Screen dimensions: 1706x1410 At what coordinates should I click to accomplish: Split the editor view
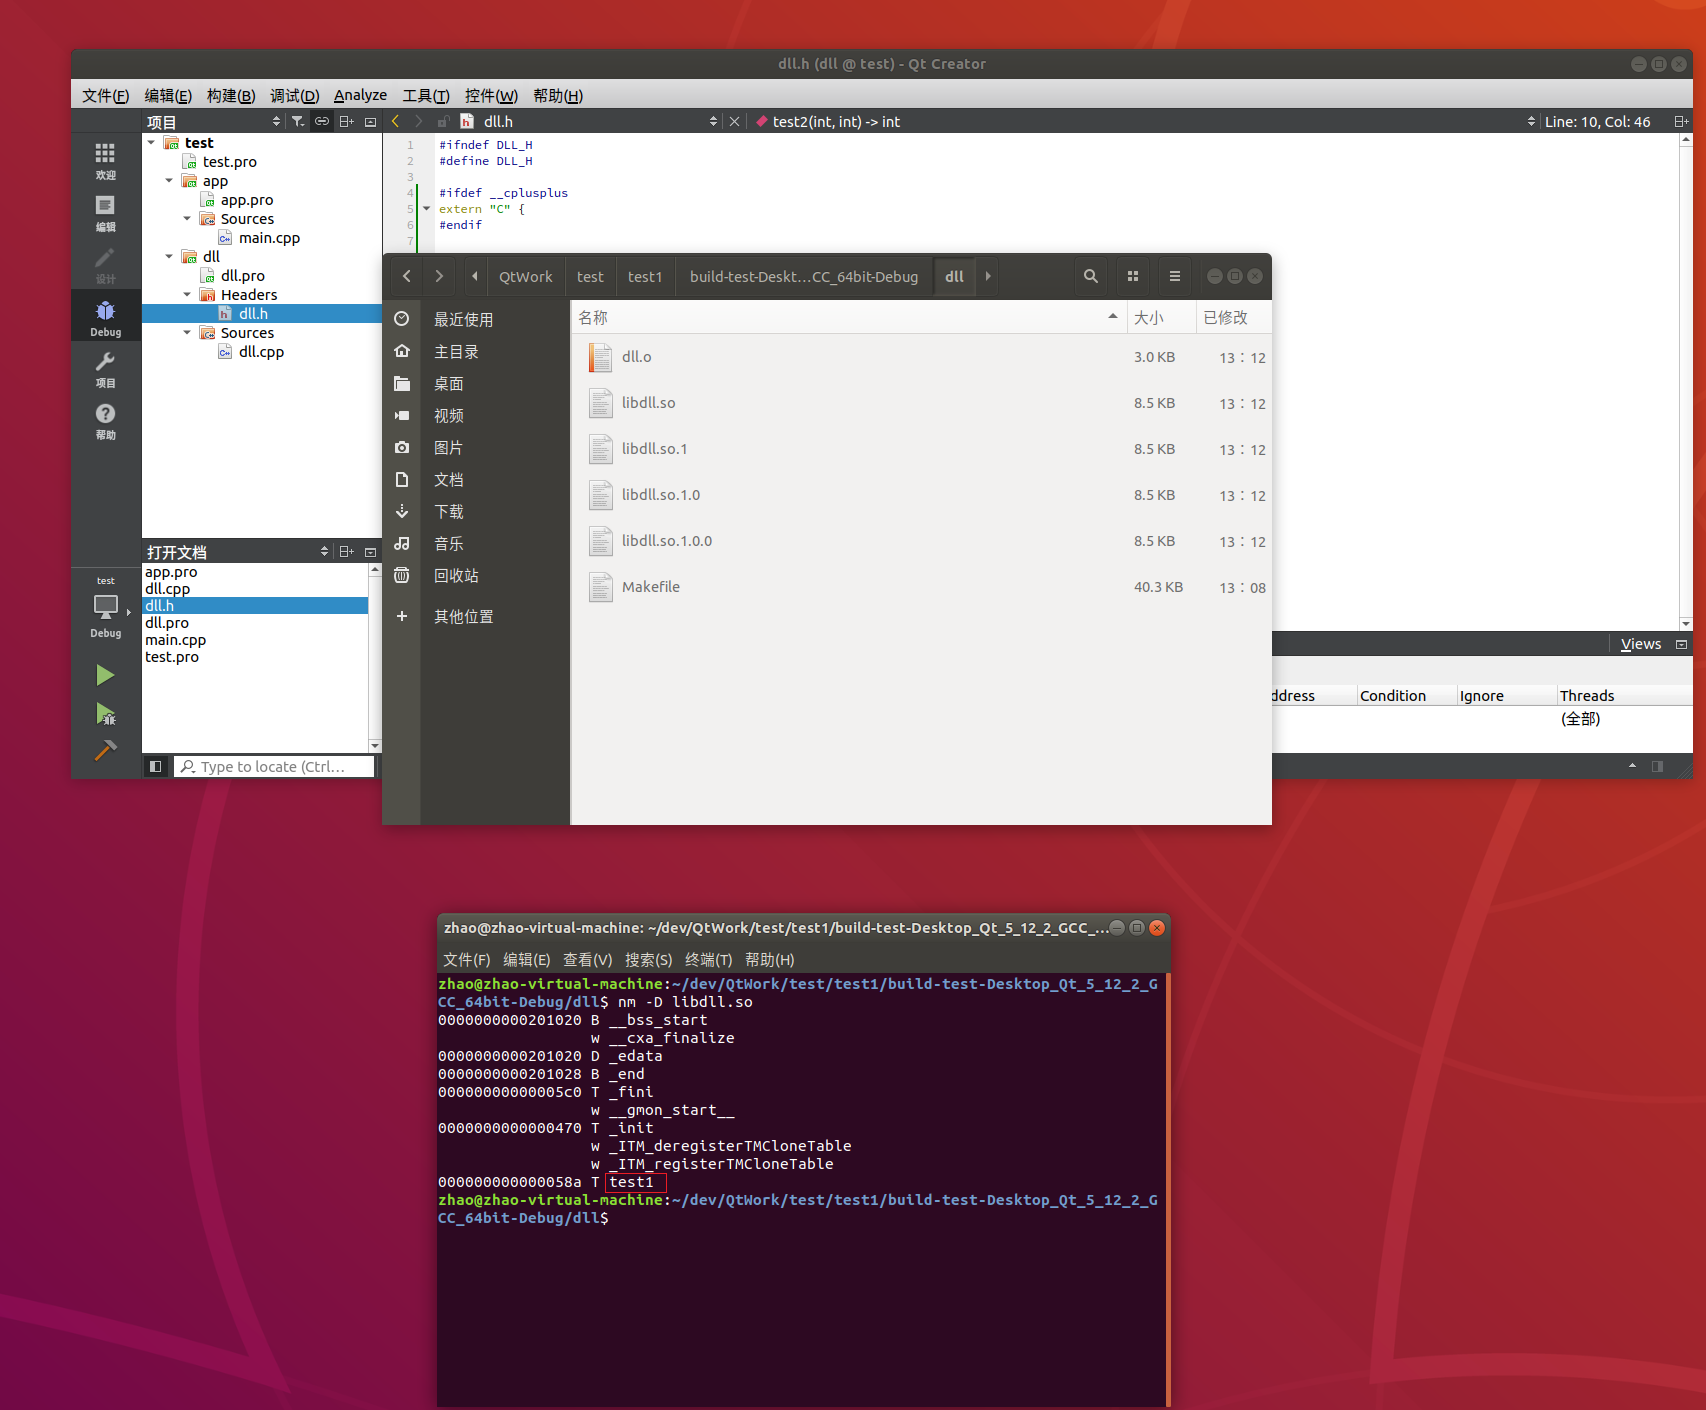(1681, 121)
